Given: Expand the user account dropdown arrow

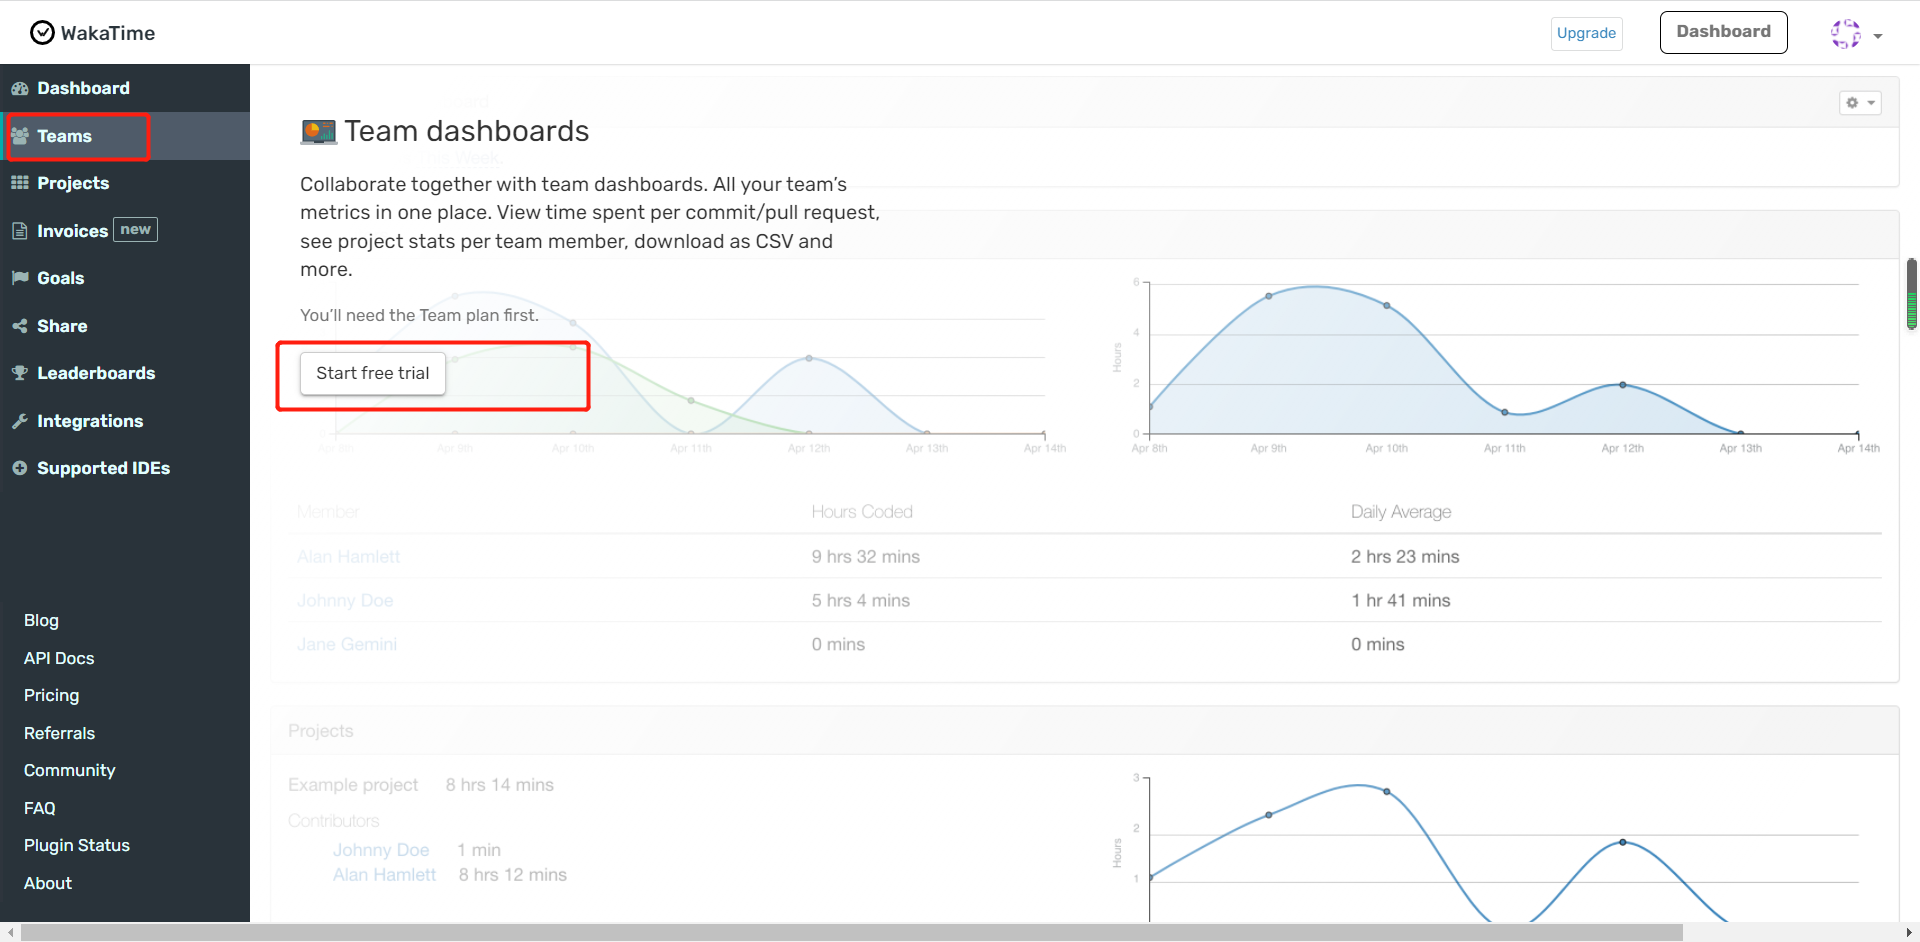Looking at the screenshot, I should [x=1878, y=36].
